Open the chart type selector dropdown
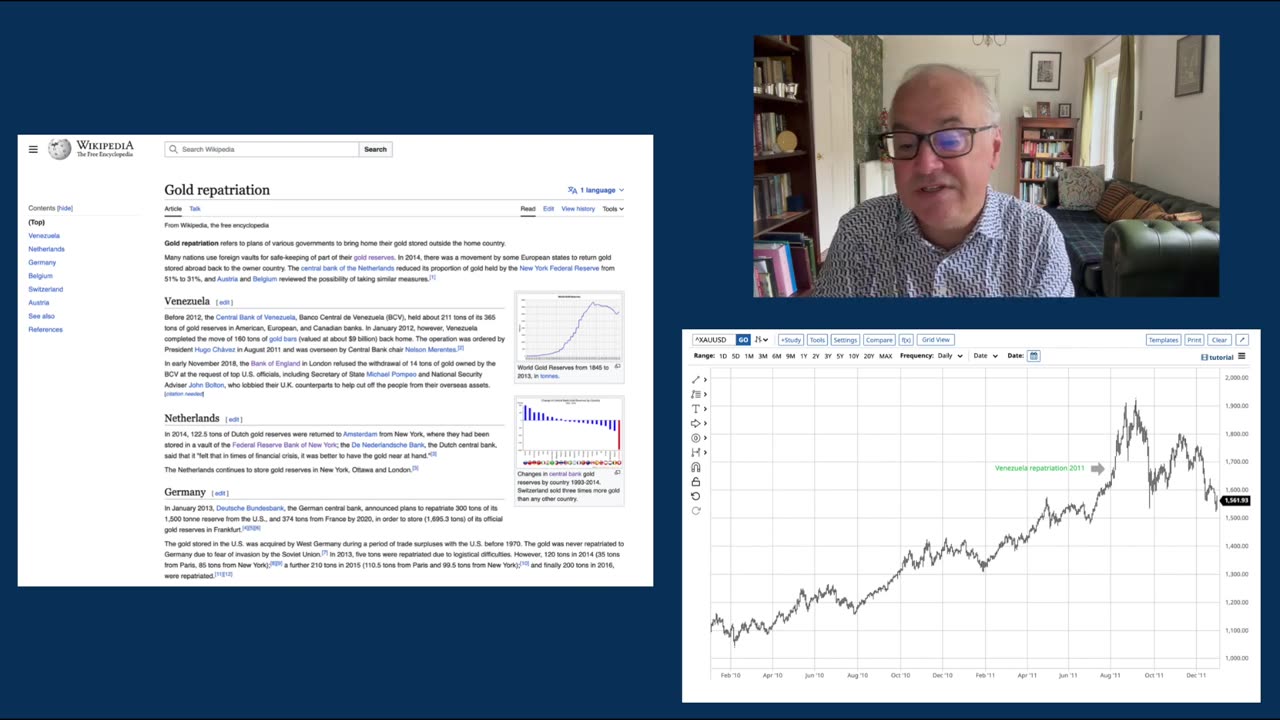1280x720 pixels. pyautogui.click(x=761, y=340)
